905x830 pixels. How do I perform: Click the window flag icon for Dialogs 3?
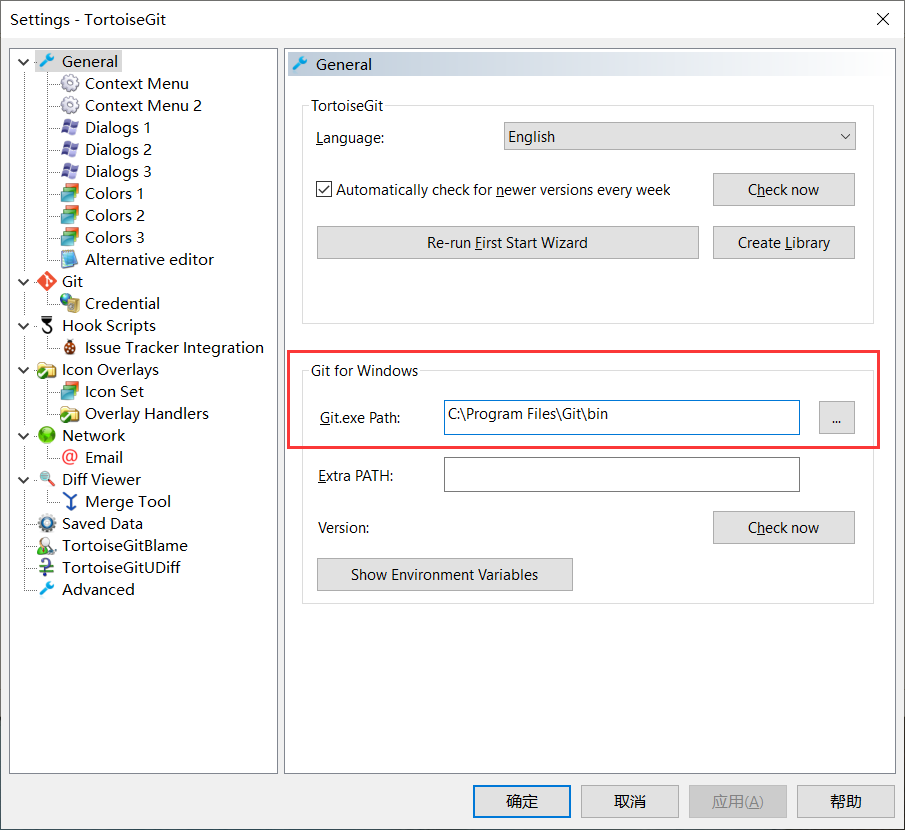(70, 171)
